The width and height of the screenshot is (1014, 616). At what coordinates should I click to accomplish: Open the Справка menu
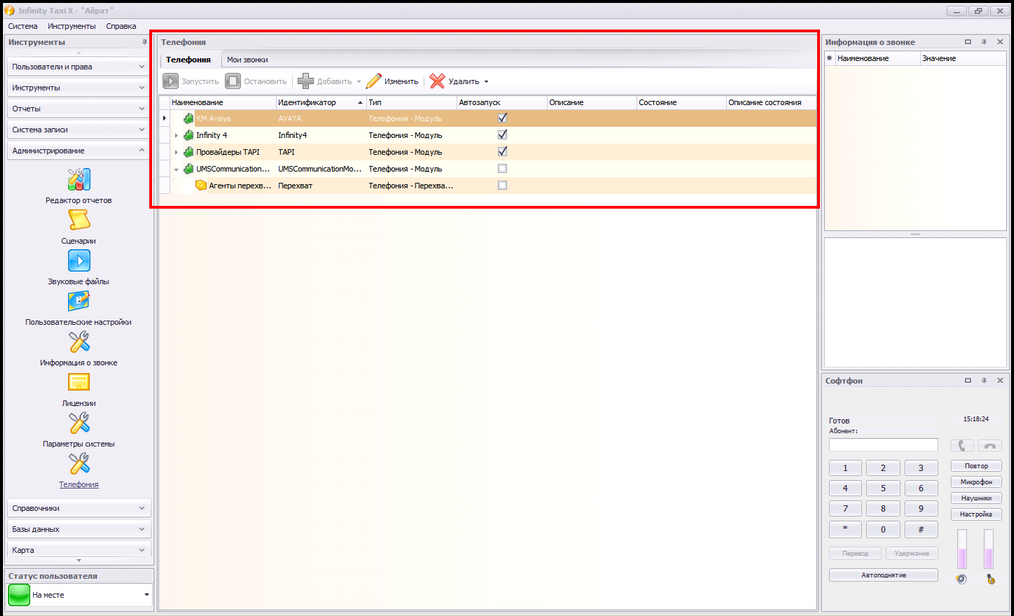[x=121, y=27]
